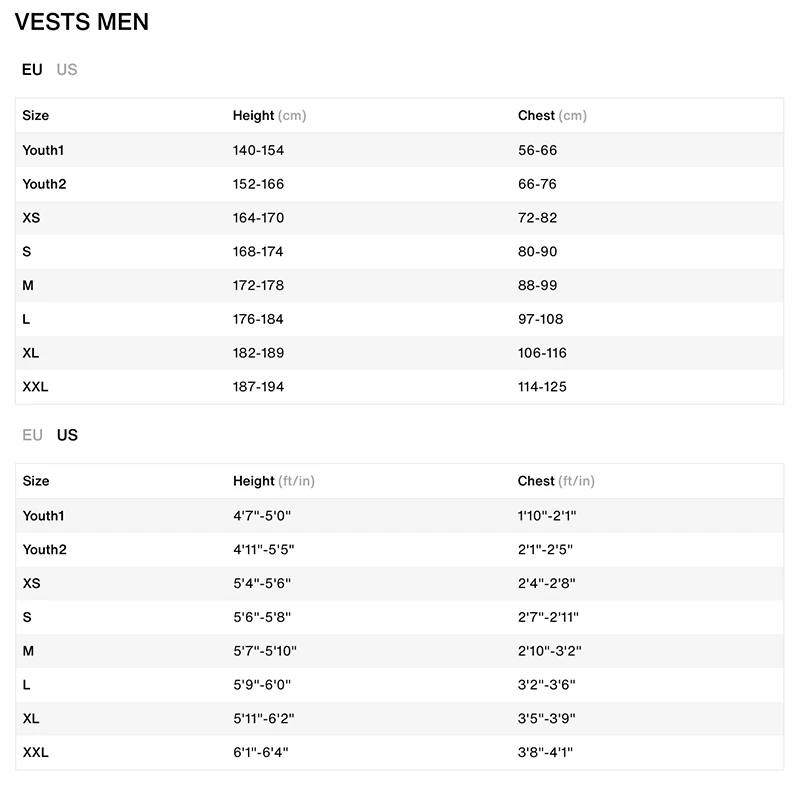Click the Height (cm) column header

click(x=269, y=116)
